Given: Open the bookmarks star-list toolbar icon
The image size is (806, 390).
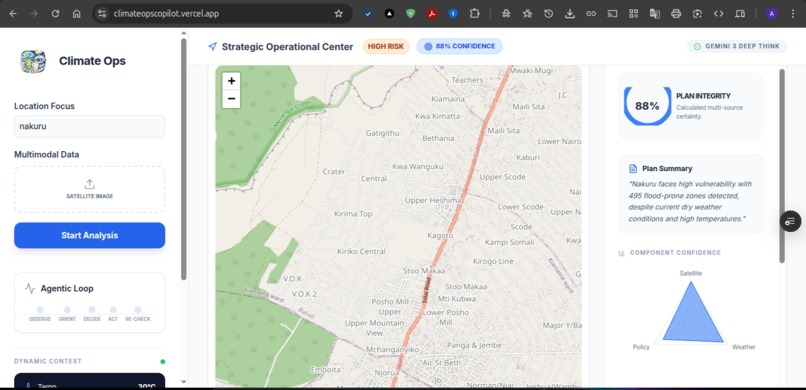Looking at the screenshot, I should (x=527, y=14).
